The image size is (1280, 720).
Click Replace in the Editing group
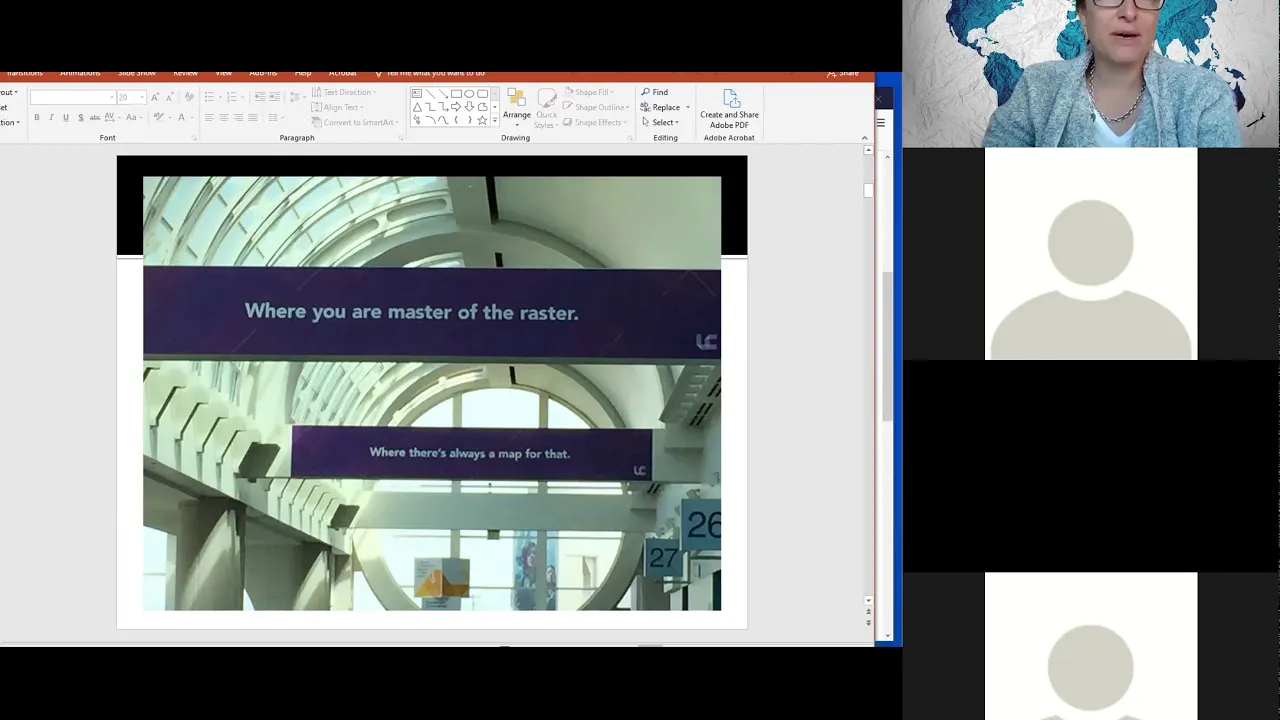point(664,107)
